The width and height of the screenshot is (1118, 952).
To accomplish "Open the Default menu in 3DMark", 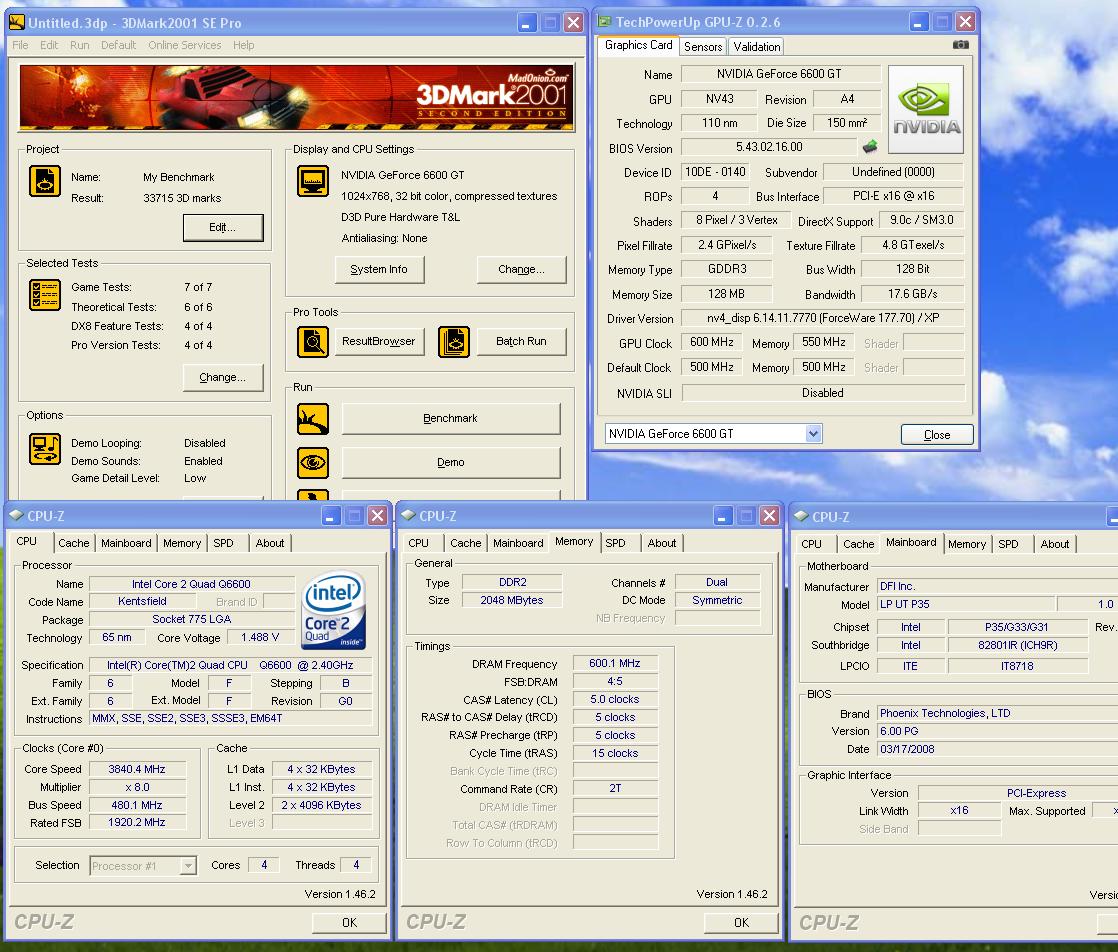I will [x=118, y=45].
